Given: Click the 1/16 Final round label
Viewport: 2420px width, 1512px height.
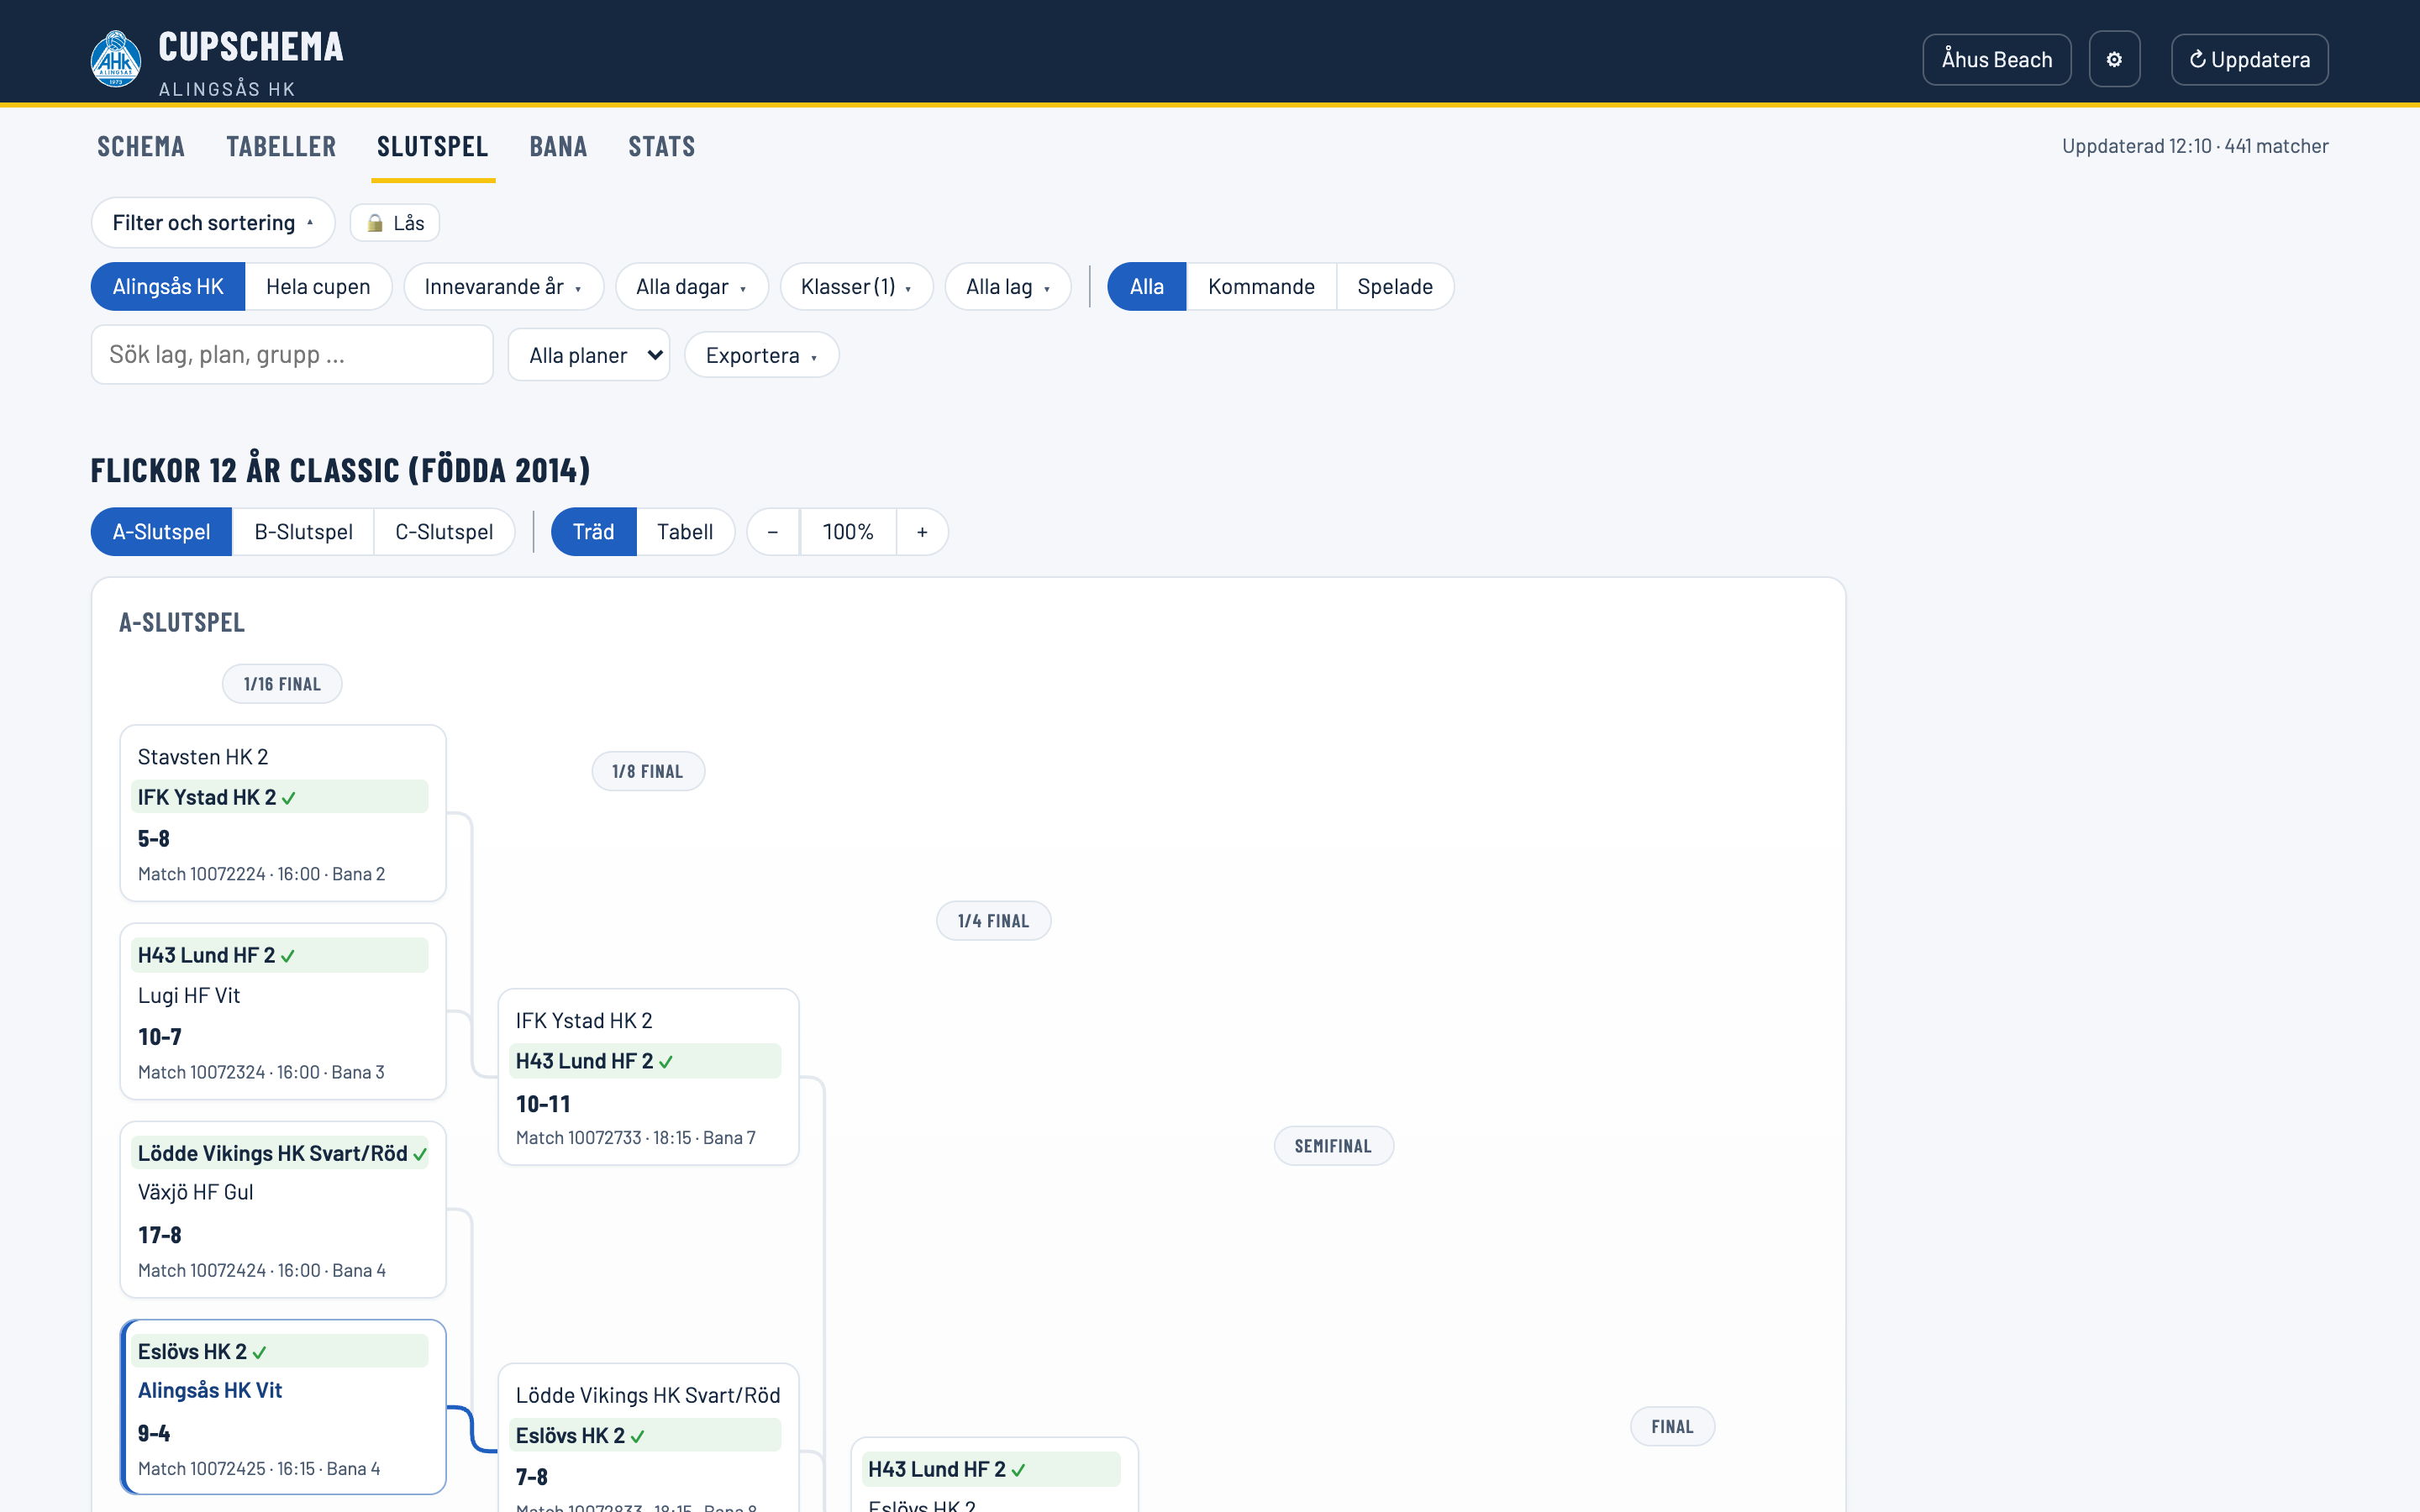Looking at the screenshot, I should pos(282,684).
